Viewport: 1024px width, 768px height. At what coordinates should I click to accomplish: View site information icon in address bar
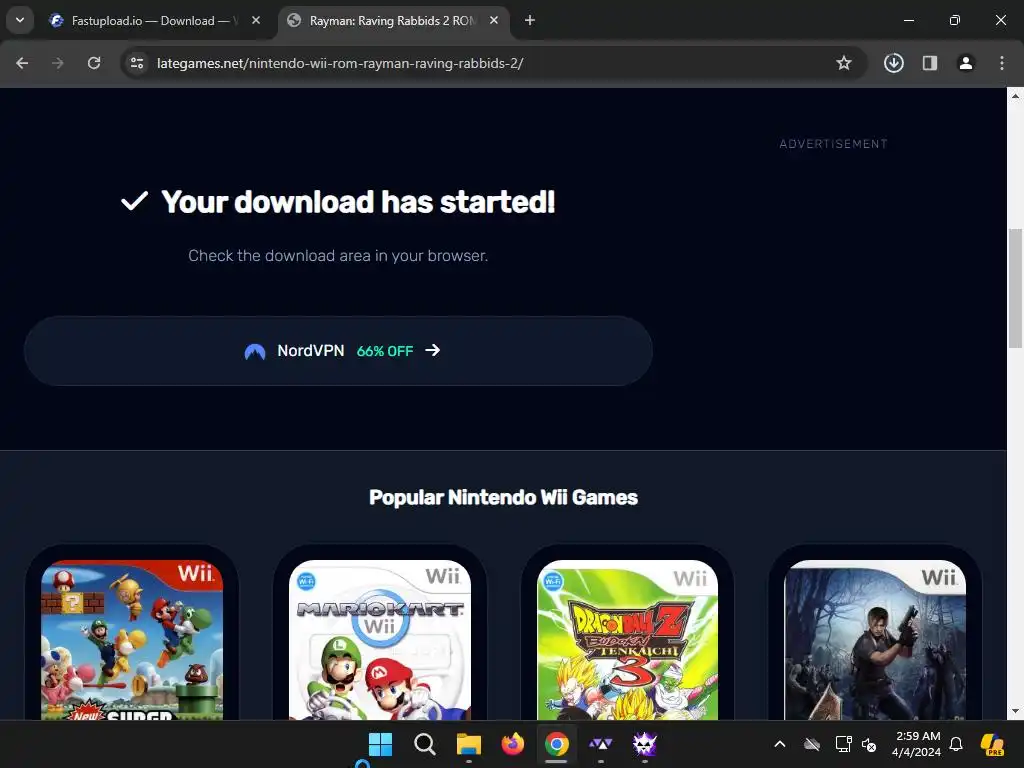coord(137,63)
